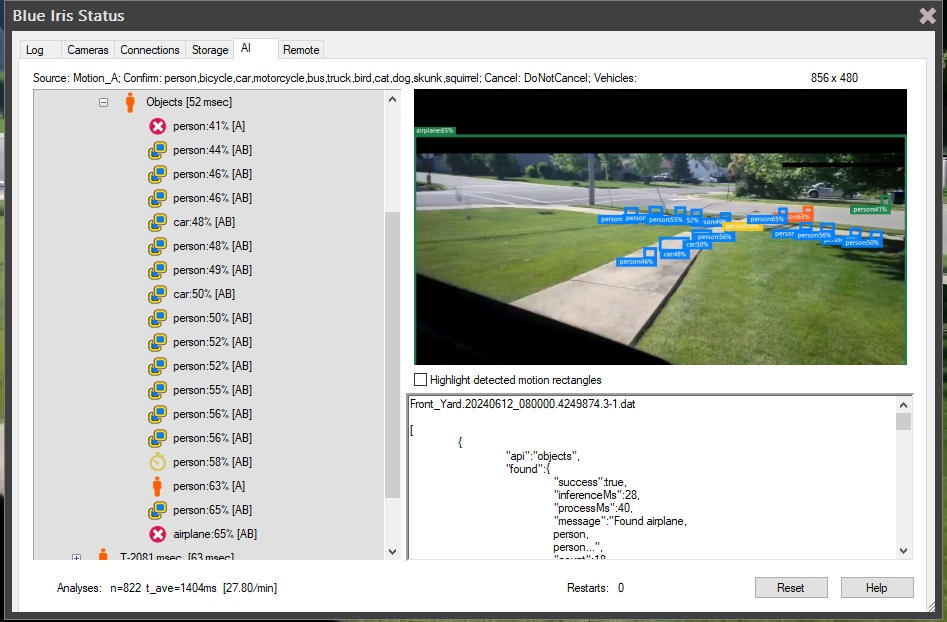Click the Front_Yard .dat filename text
Viewport: 947px width, 622px height.
(522, 404)
